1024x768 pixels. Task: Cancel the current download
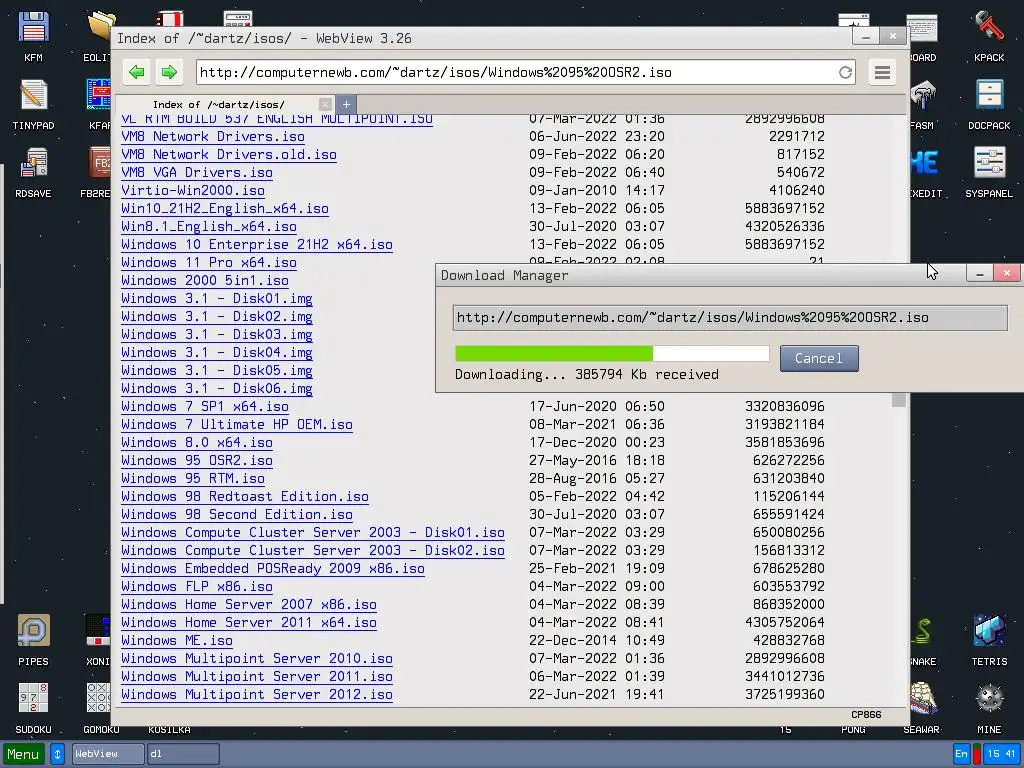tap(819, 359)
